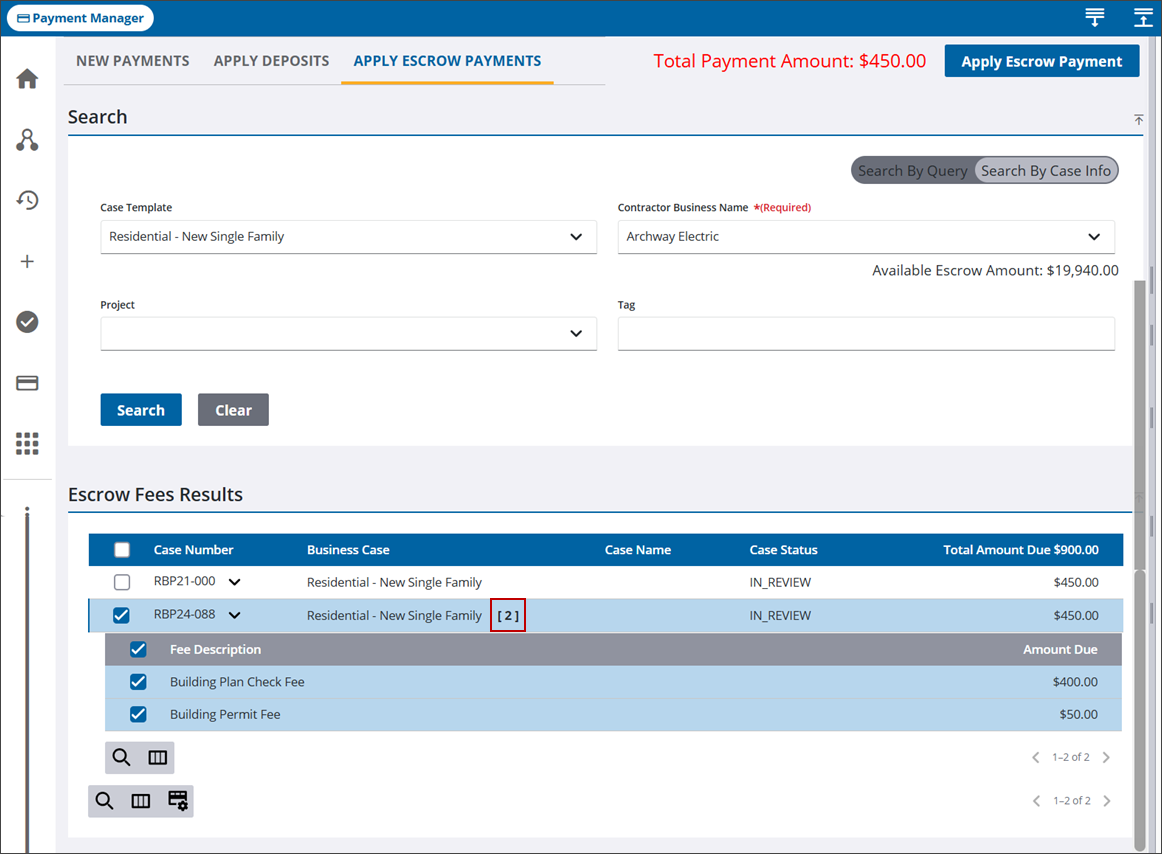The height and width of the screenshot is (854, 1162).
Task: Click the Clear button
Action: 233,410
